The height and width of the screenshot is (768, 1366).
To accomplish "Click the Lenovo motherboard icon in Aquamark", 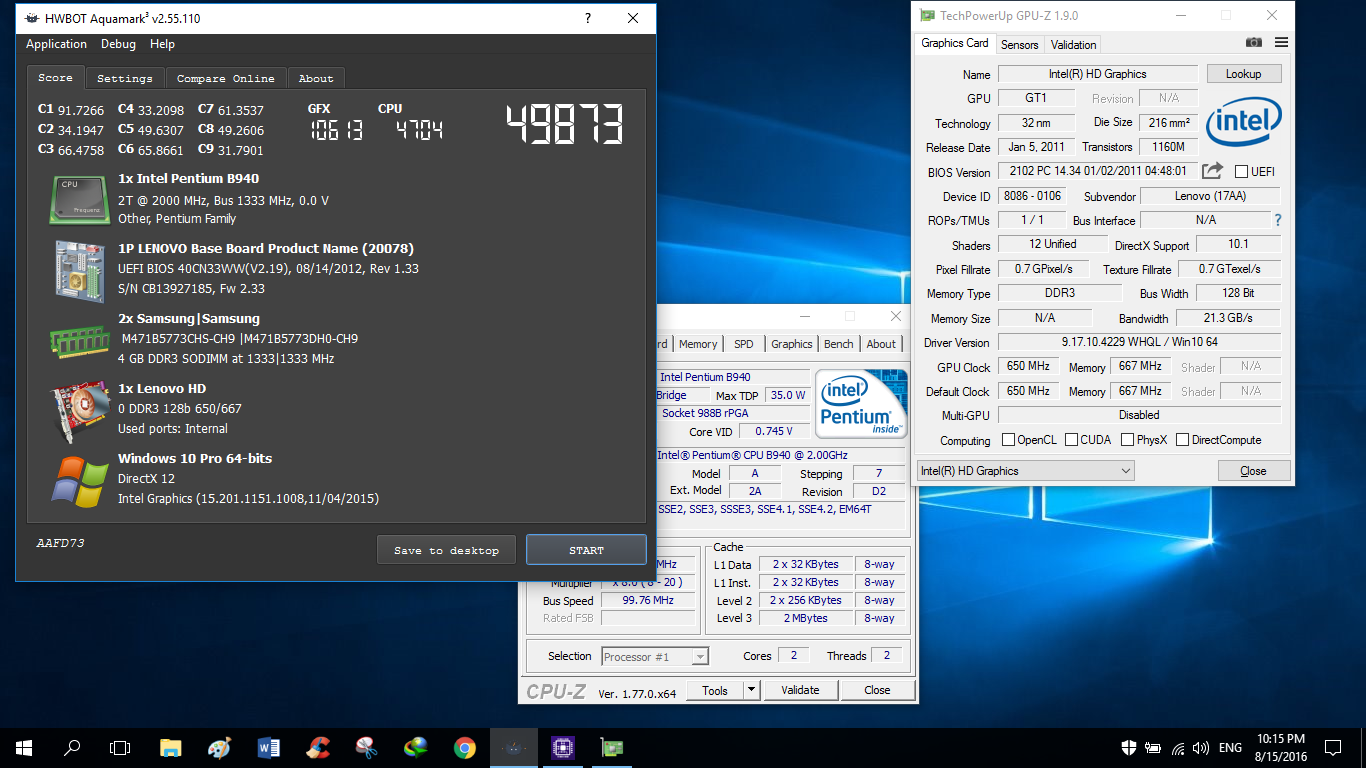I will [80, 270].
